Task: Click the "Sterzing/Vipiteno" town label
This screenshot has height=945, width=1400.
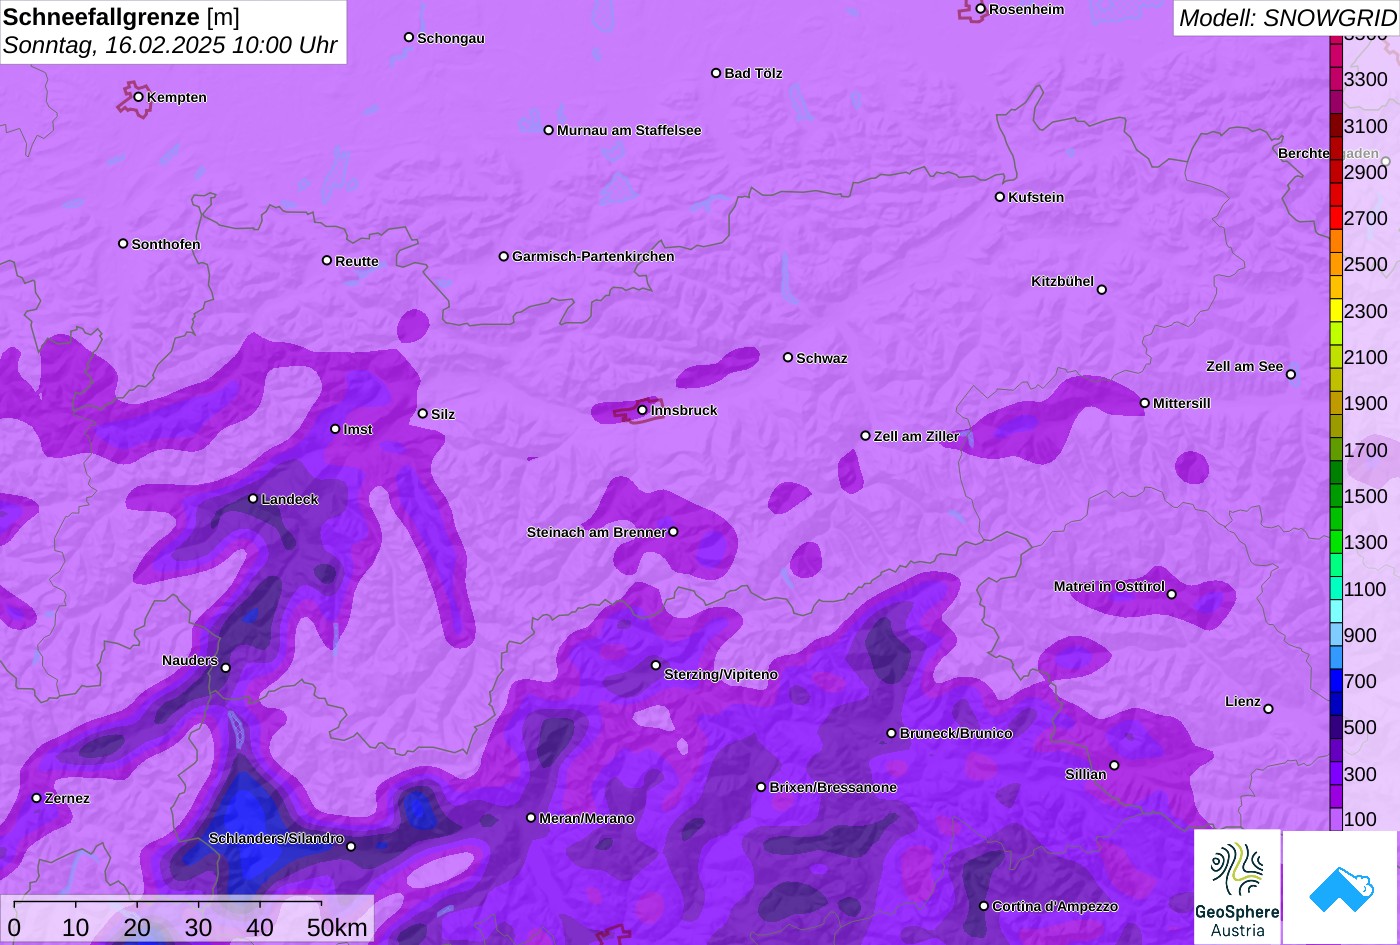Action: pyautogui.click(x=721, y=675)
